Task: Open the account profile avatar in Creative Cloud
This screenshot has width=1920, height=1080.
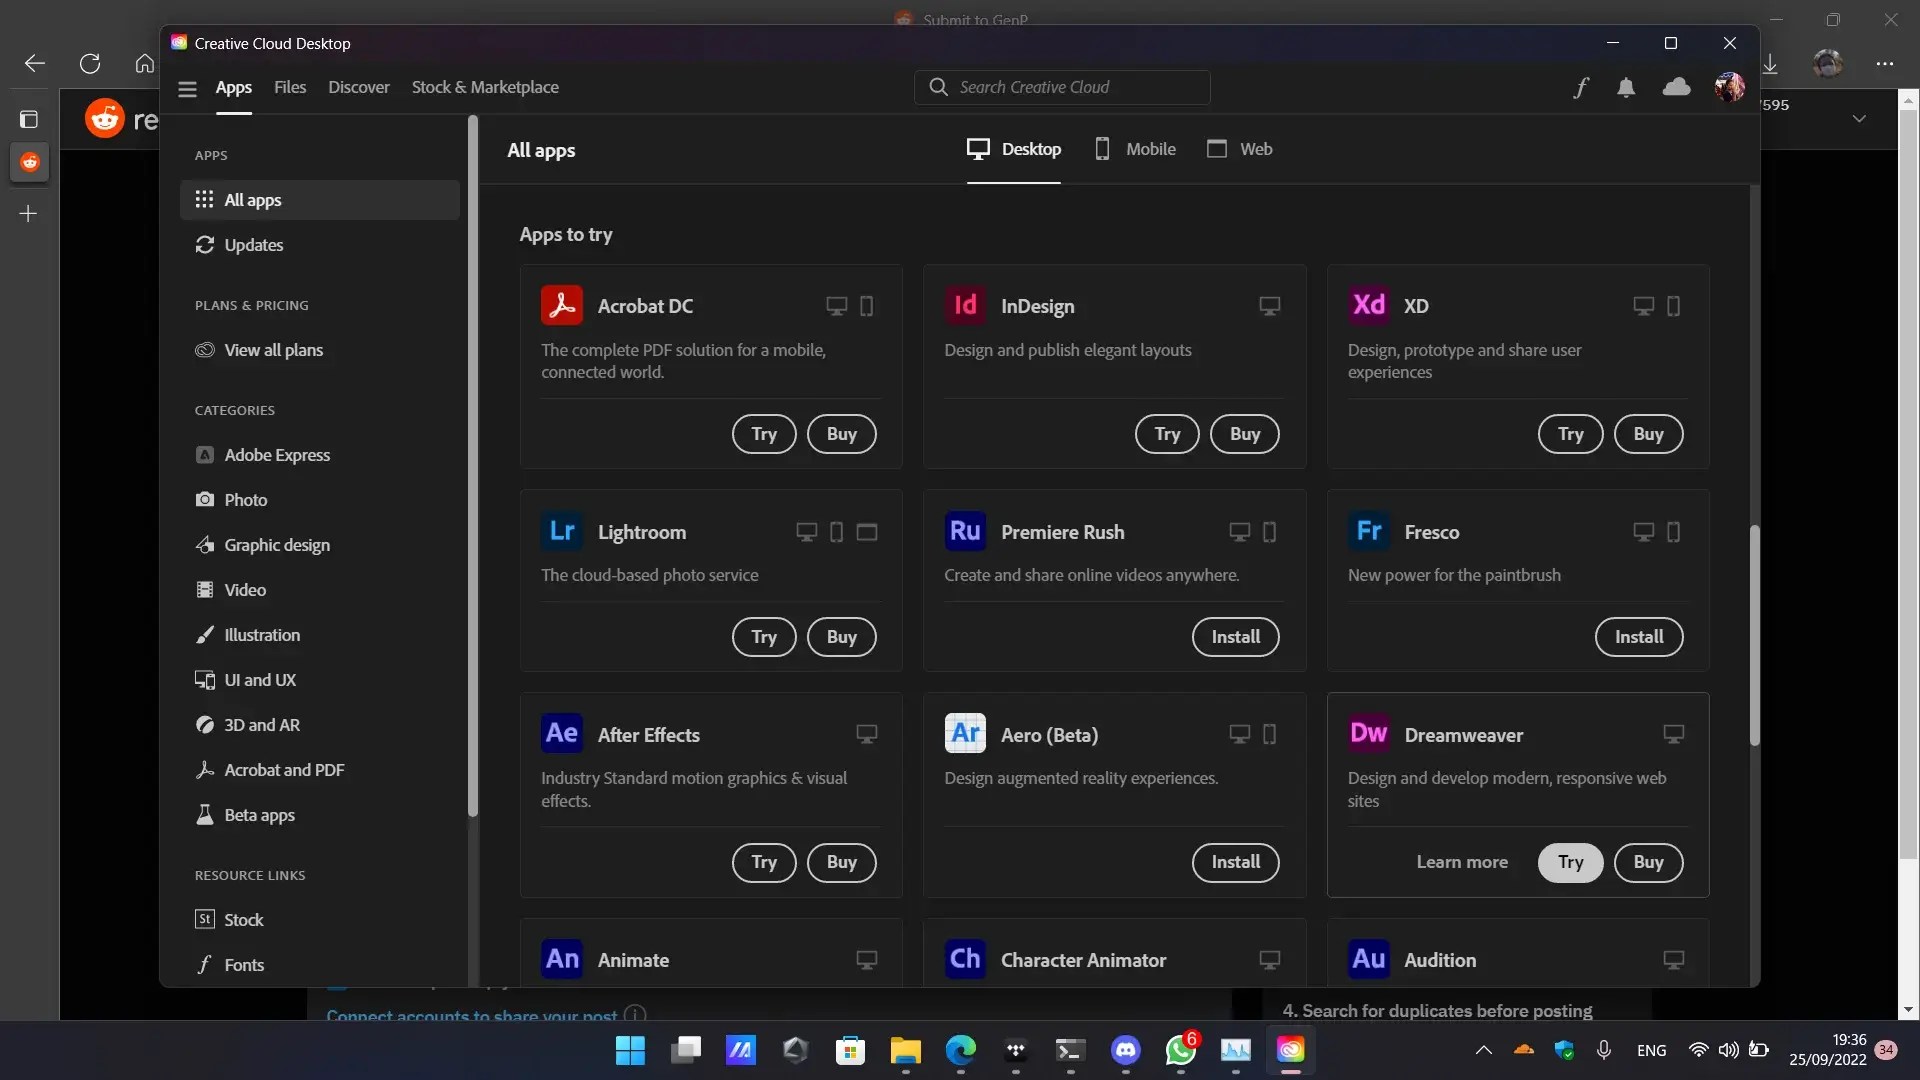Action: click(1730, 88)
